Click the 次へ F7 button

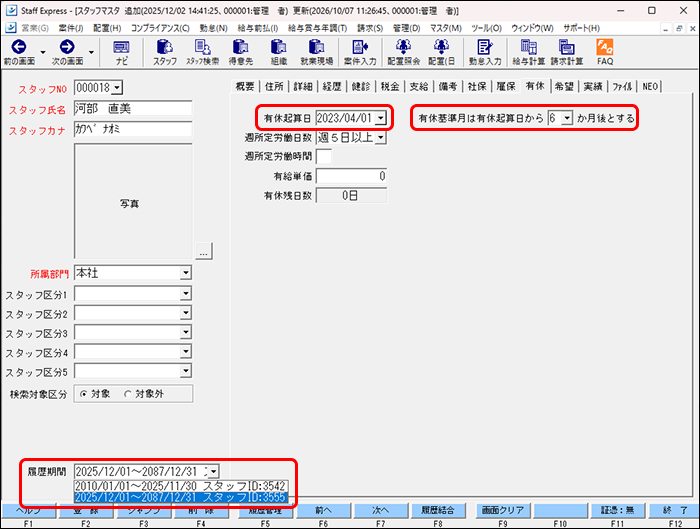[x=380, y=510]
